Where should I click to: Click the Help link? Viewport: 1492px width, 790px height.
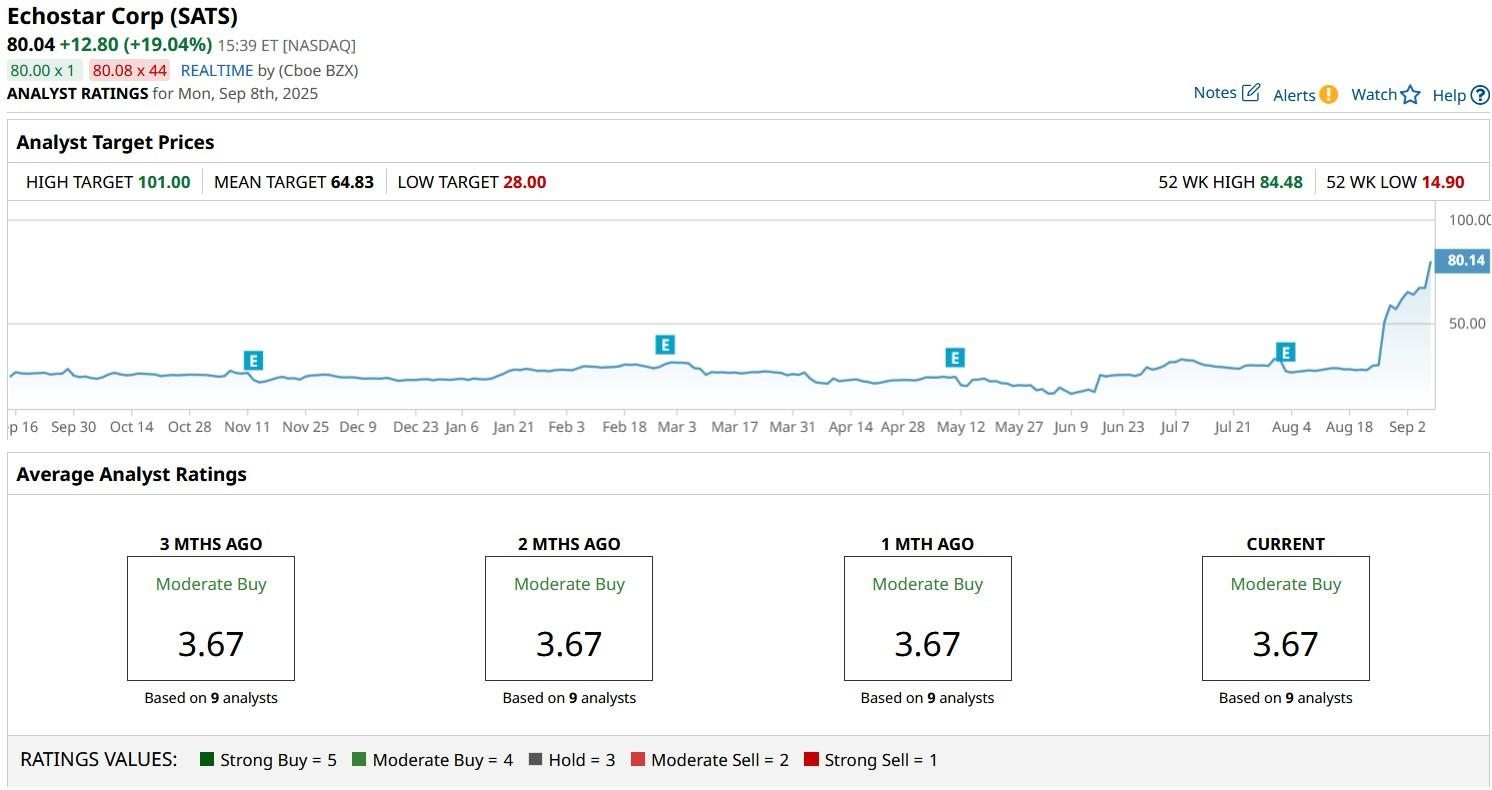(x=1449, y=95)
